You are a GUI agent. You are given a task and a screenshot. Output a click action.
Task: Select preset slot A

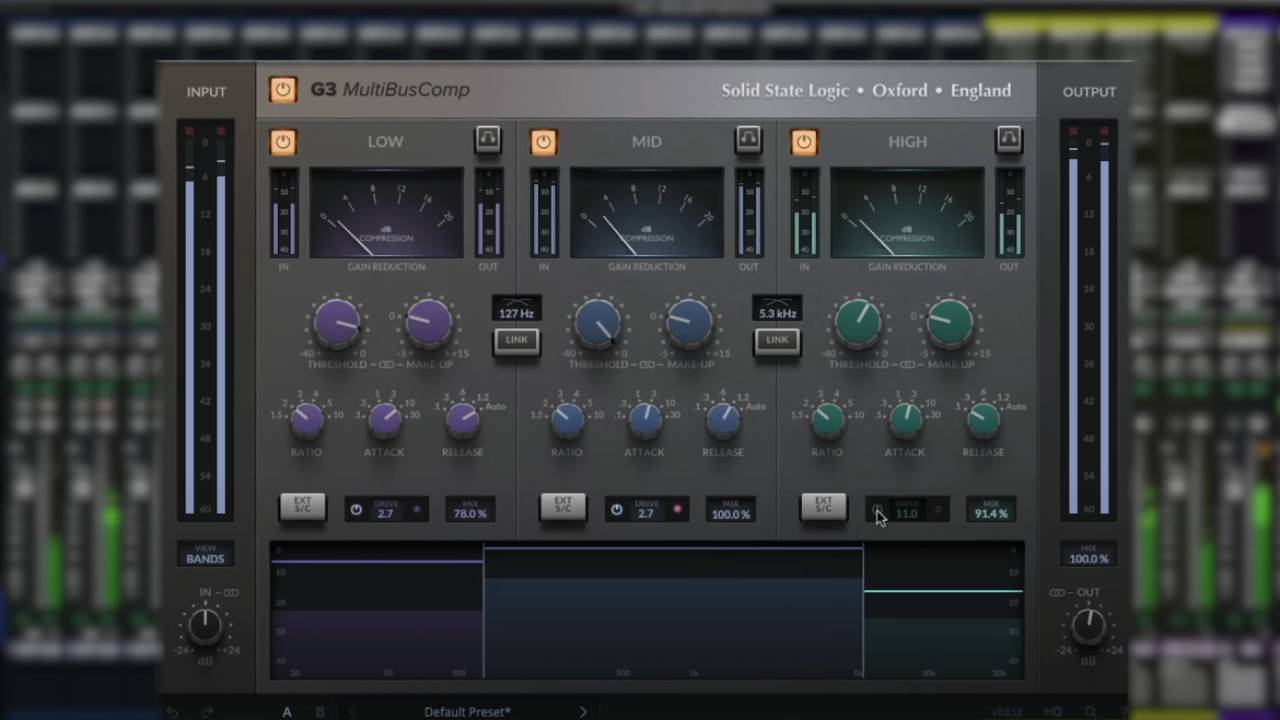point(287,711)
